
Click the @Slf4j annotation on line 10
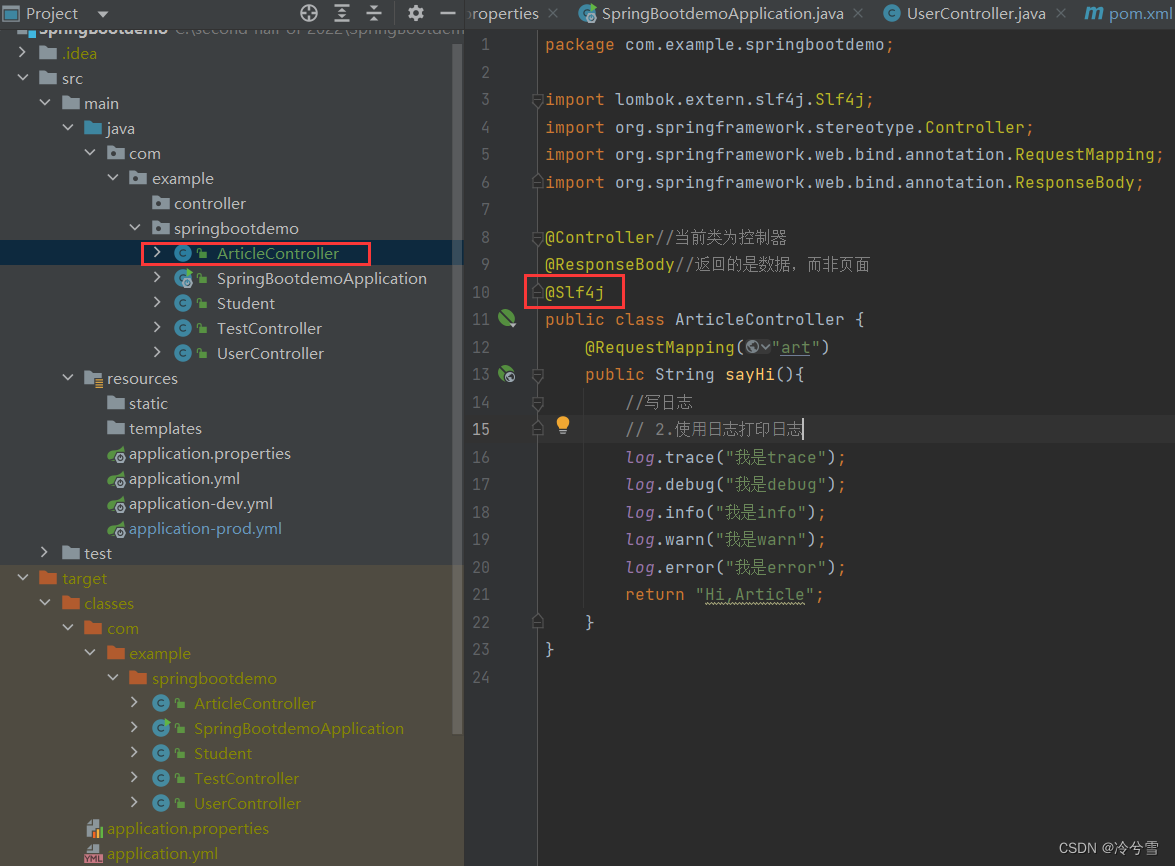tap(574, 292)
